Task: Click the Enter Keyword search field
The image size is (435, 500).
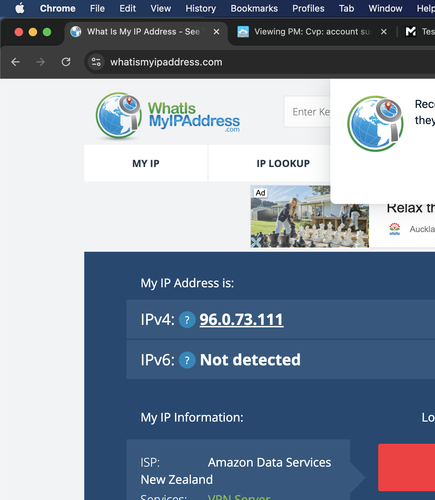Action: click(x=307, y=112)
